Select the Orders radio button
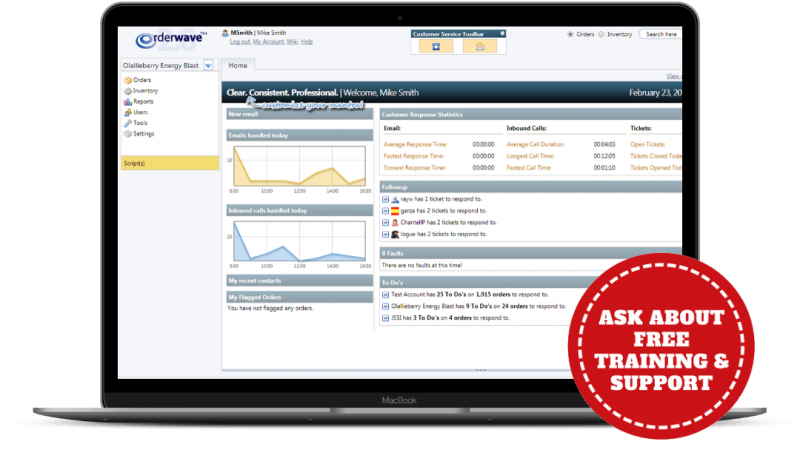This screenshot has height=450, width=800. point(570,34)
